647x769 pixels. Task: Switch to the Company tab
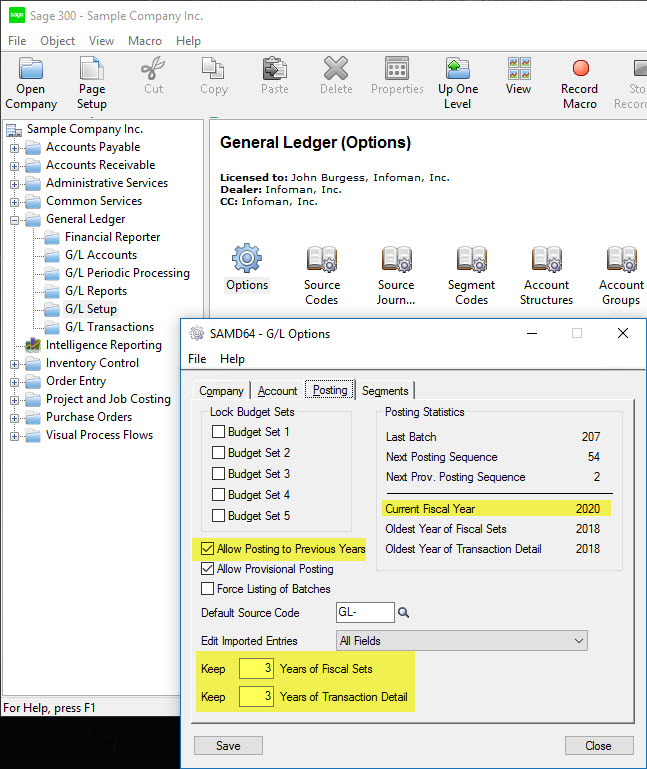(221, 391)
